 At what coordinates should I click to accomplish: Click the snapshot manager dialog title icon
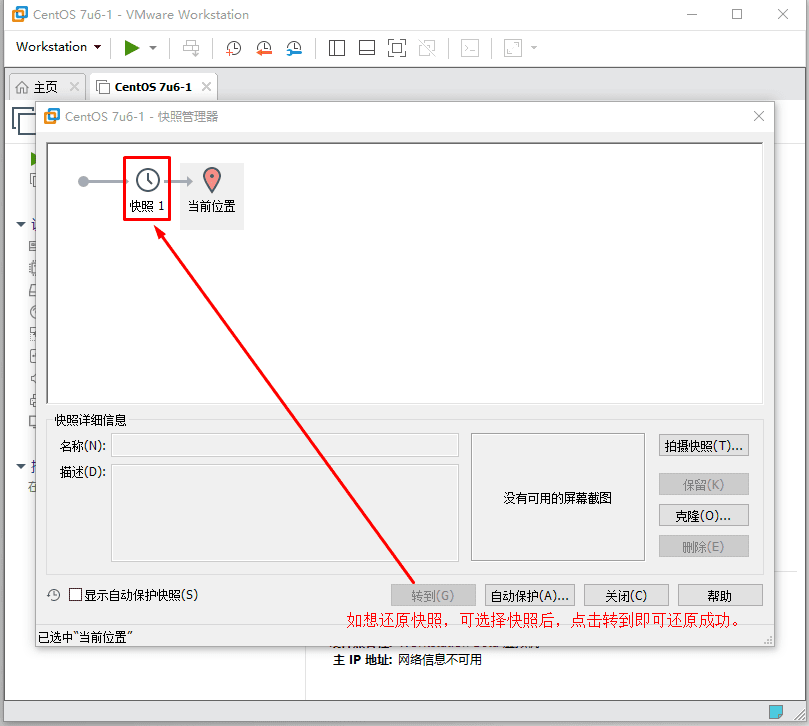tap(52, 116)
